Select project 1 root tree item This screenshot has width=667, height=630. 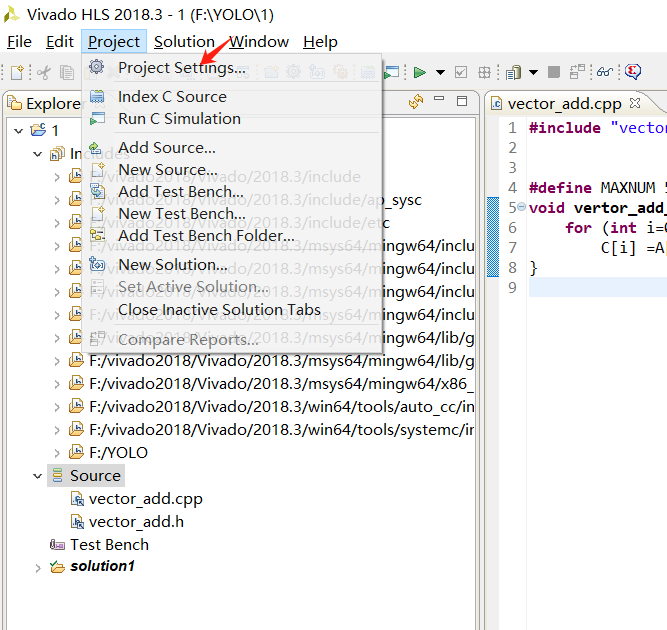[x=54, y=130]
